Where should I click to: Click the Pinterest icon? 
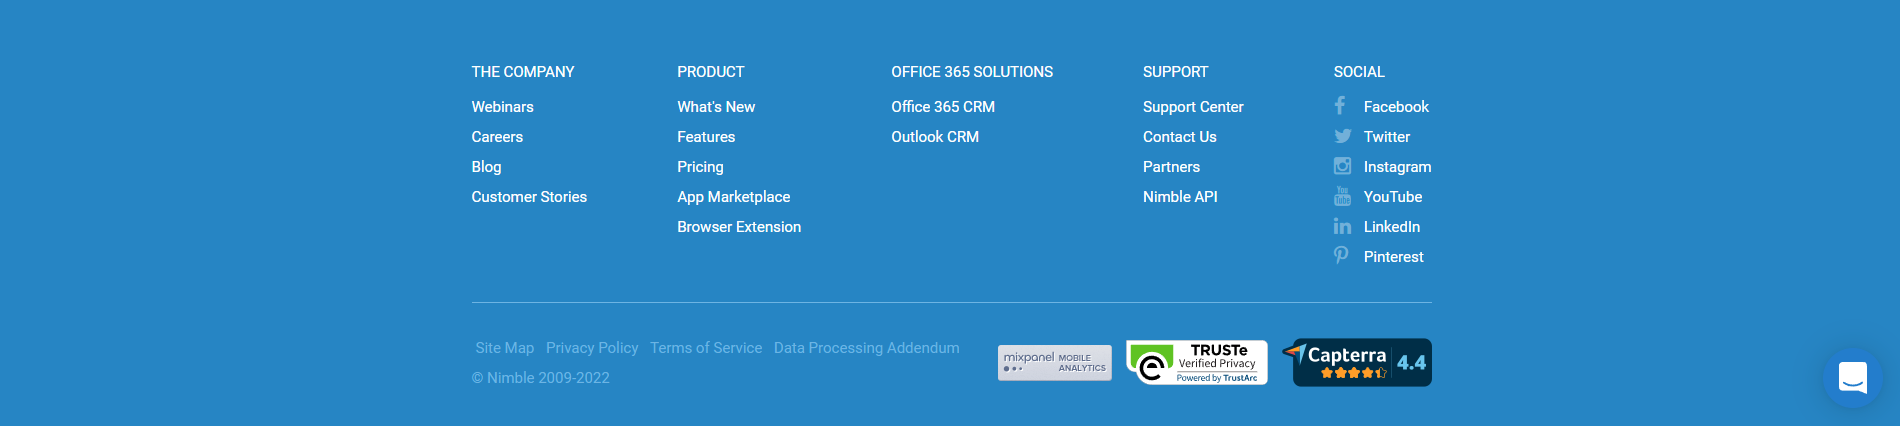click(1341, 256)
